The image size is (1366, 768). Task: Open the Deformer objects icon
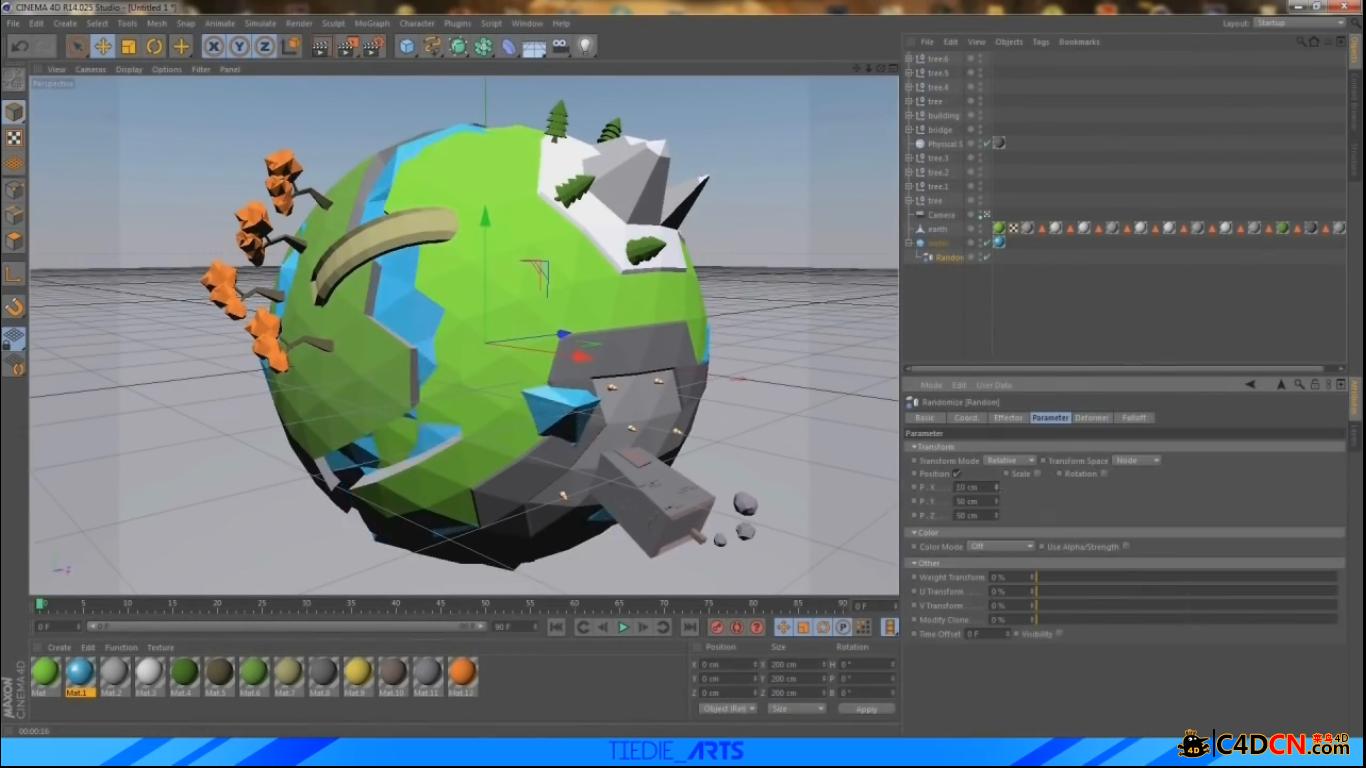click(509, 46)
